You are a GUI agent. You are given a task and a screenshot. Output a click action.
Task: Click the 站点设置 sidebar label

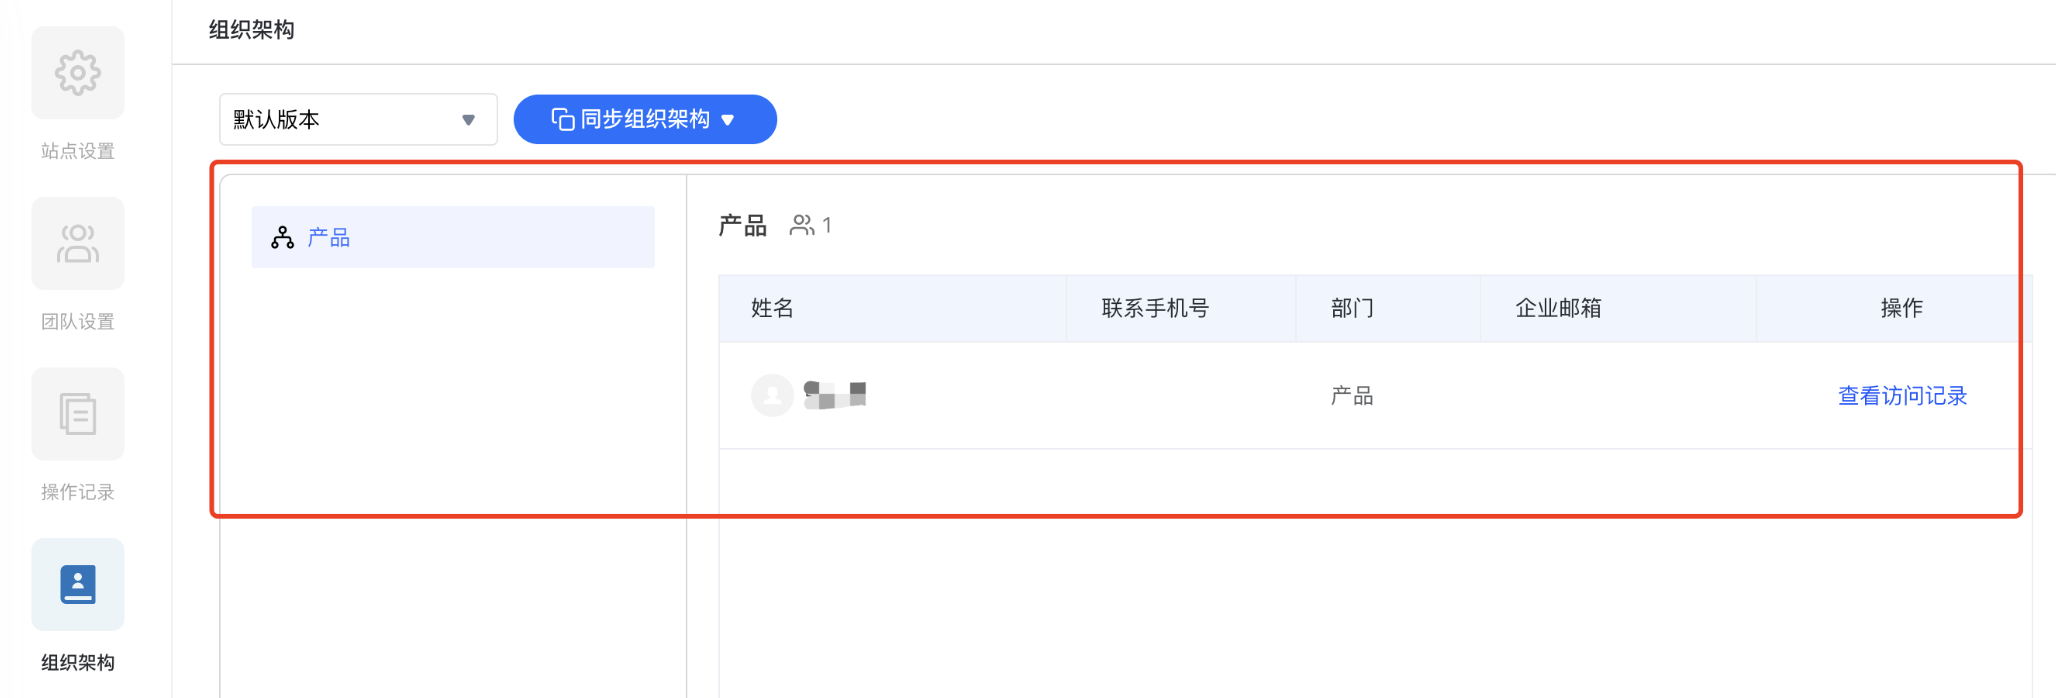(78, 151)
